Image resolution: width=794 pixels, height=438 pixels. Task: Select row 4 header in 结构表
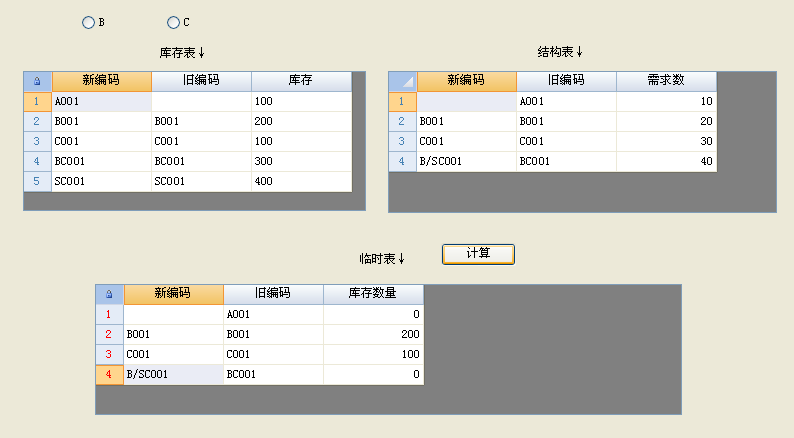tap(402, 161)
